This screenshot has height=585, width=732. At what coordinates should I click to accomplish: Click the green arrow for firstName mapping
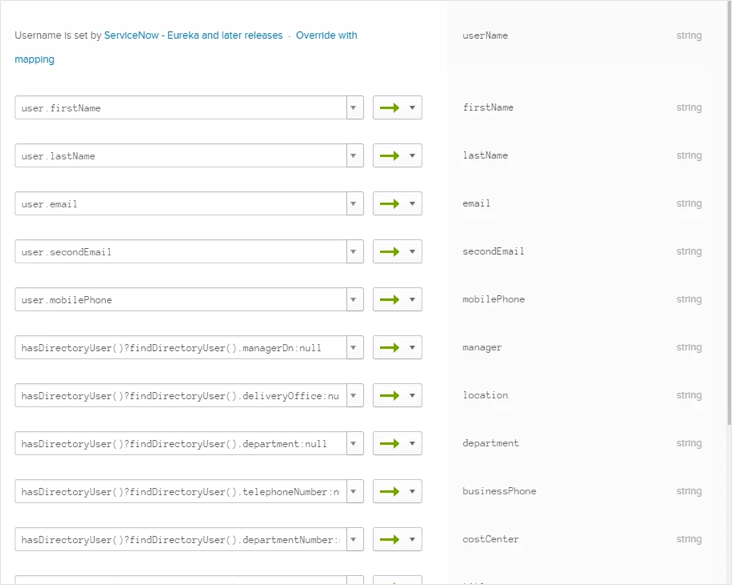click(x=390, y=108)
